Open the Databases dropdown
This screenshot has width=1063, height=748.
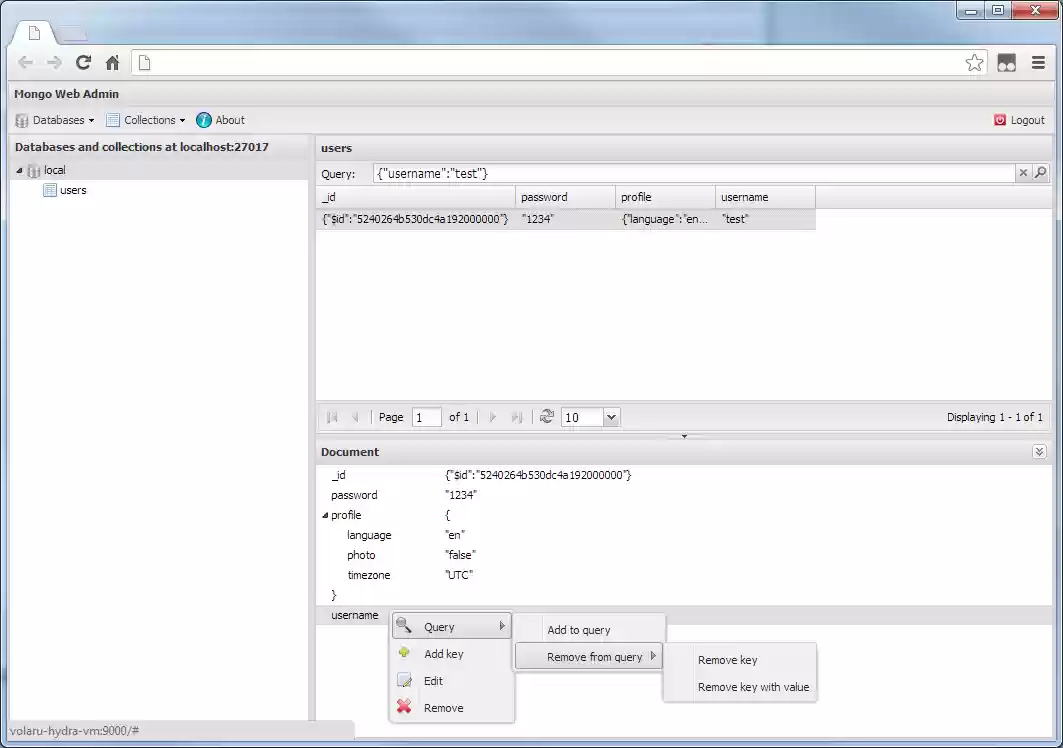point(58,119)
